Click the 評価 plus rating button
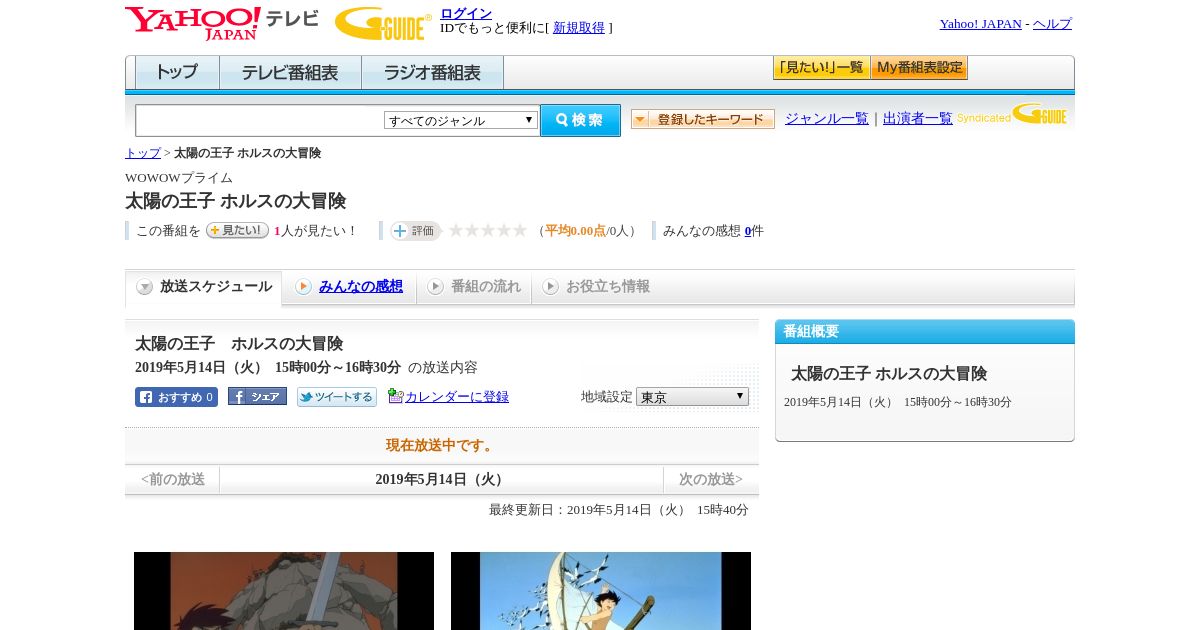1200x630 pixels. pyautogui.click(x=416, y=231)
